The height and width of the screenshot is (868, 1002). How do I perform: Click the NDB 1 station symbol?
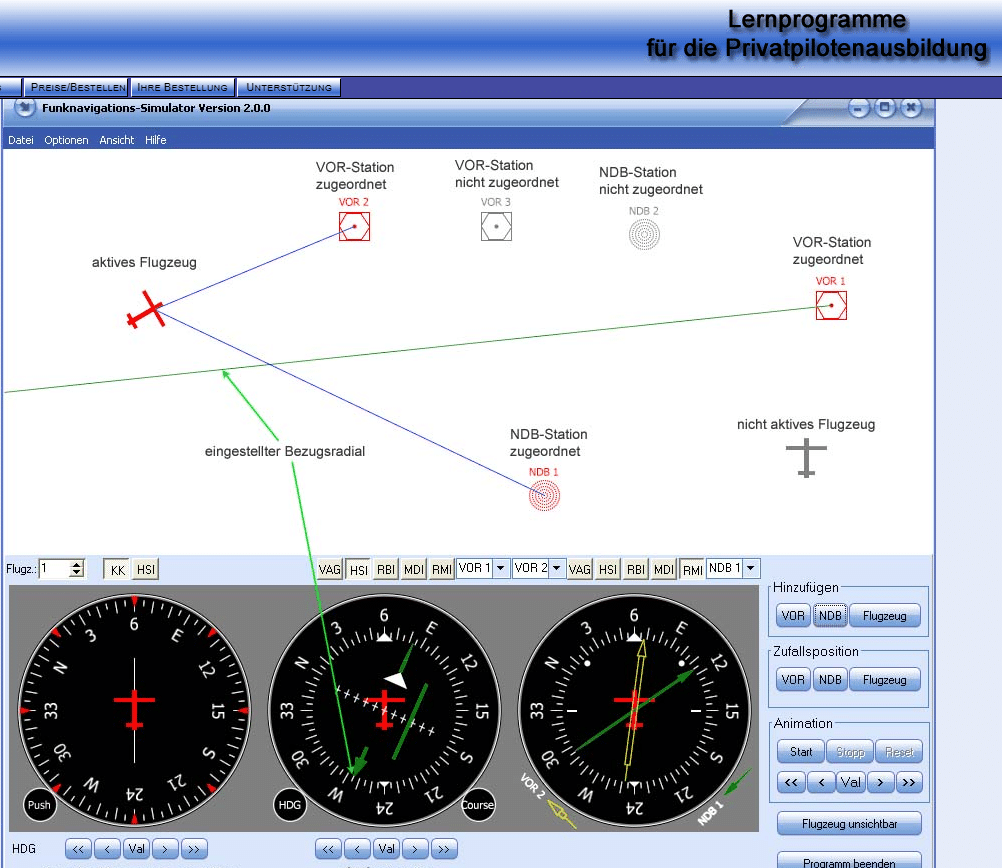pos(544,494)
